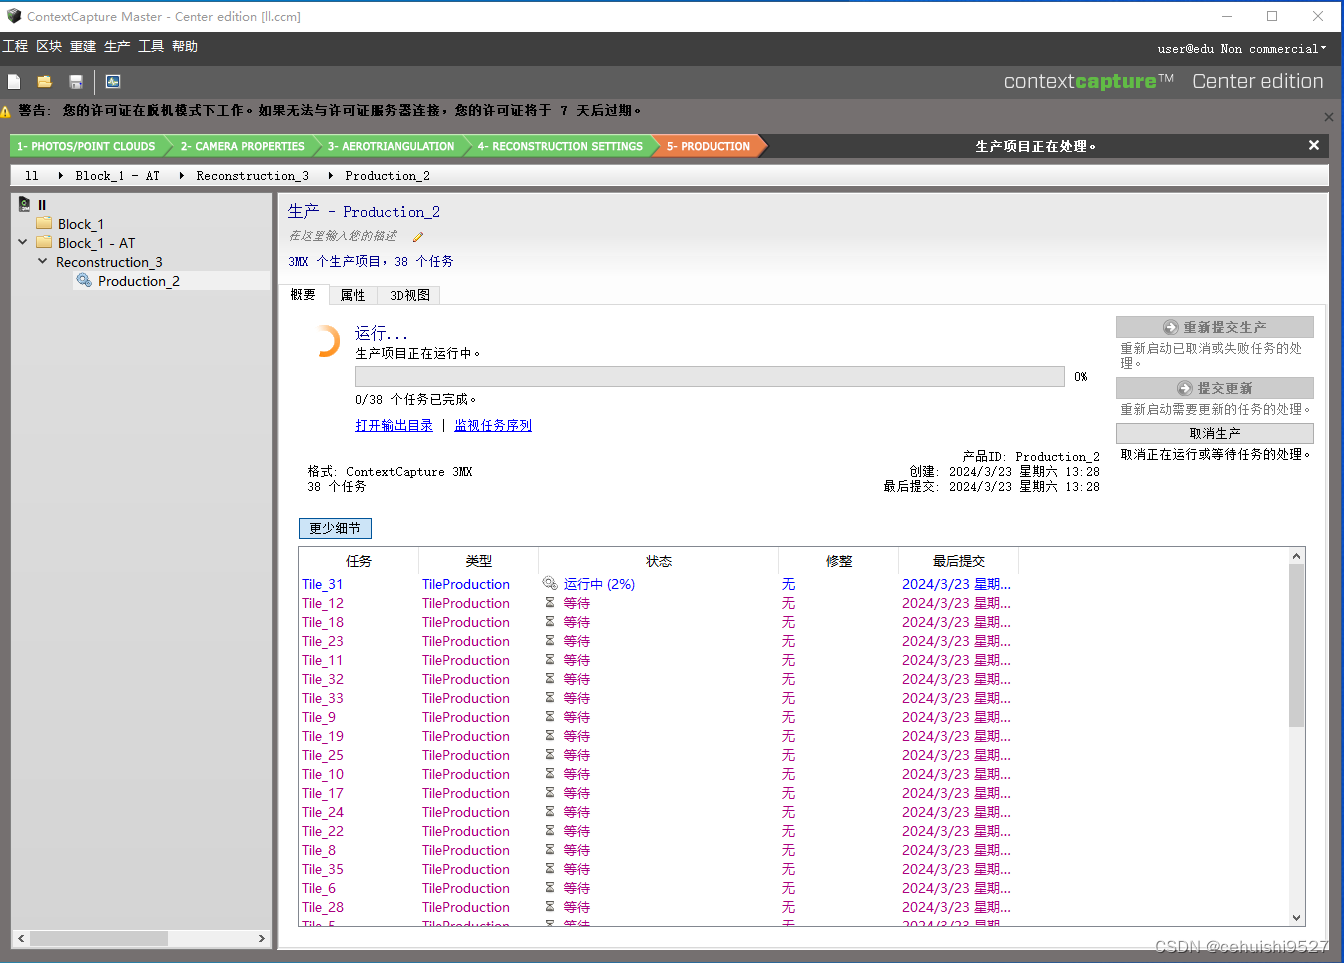Click the tree panel left scroll arrow
Screen dimensions: 1344x963
[21, 938]
